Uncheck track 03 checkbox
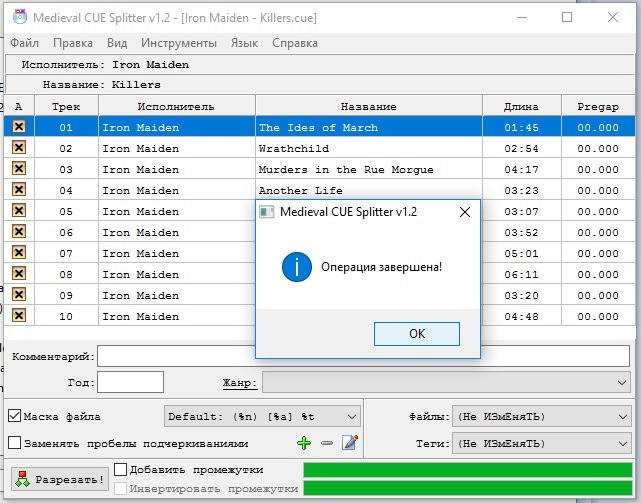Screen dimensions: 641x503 (x=19, y=168)
